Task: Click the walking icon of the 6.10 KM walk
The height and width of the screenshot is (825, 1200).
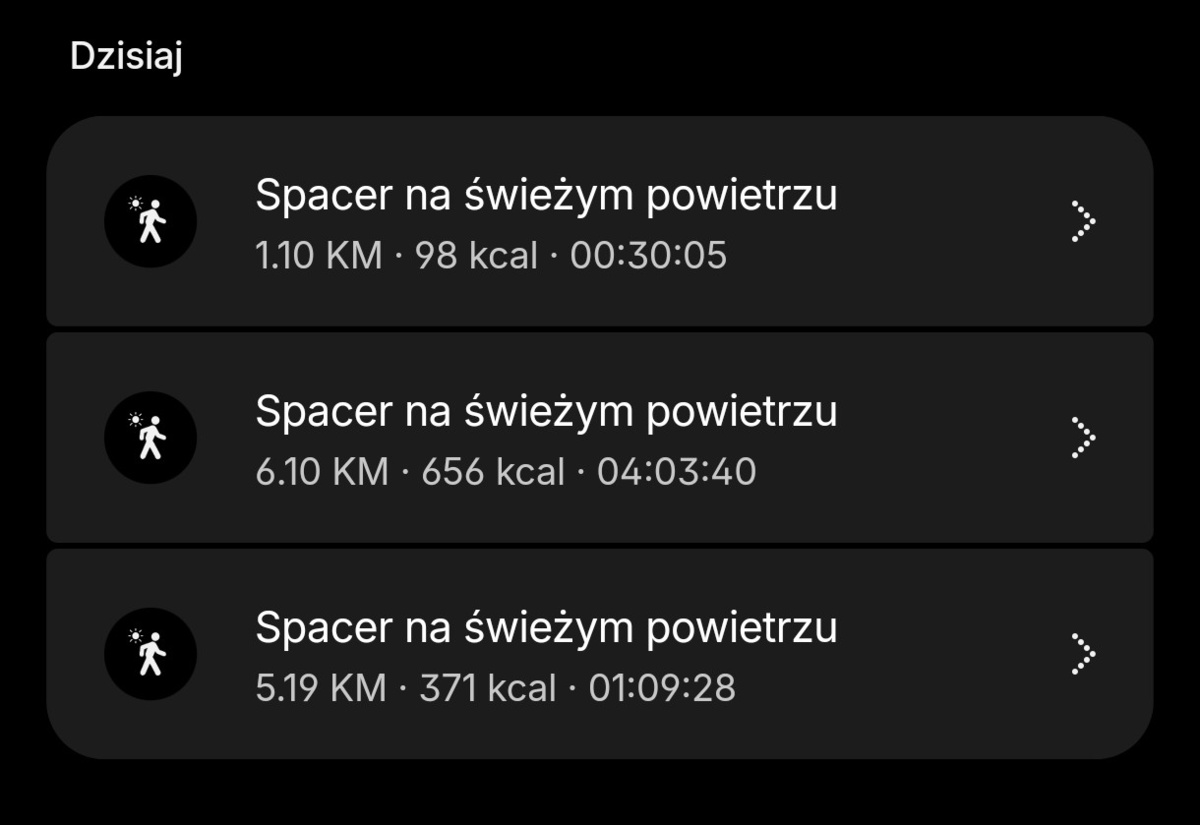Action: (150, 438)
